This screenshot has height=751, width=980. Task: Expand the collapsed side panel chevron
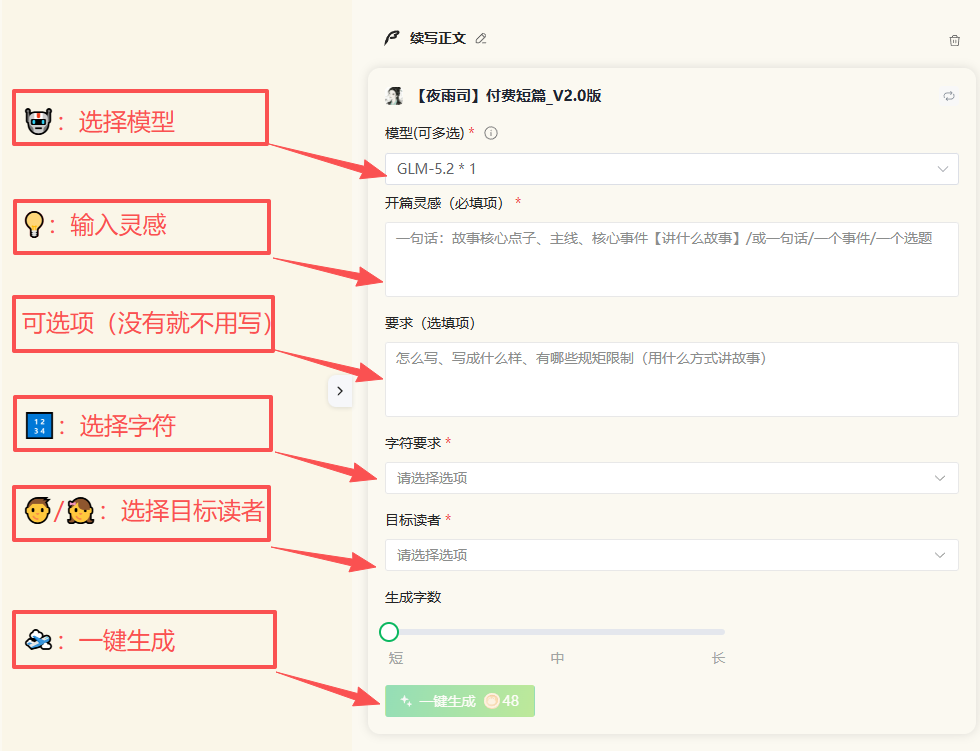[x=340, y=391]
